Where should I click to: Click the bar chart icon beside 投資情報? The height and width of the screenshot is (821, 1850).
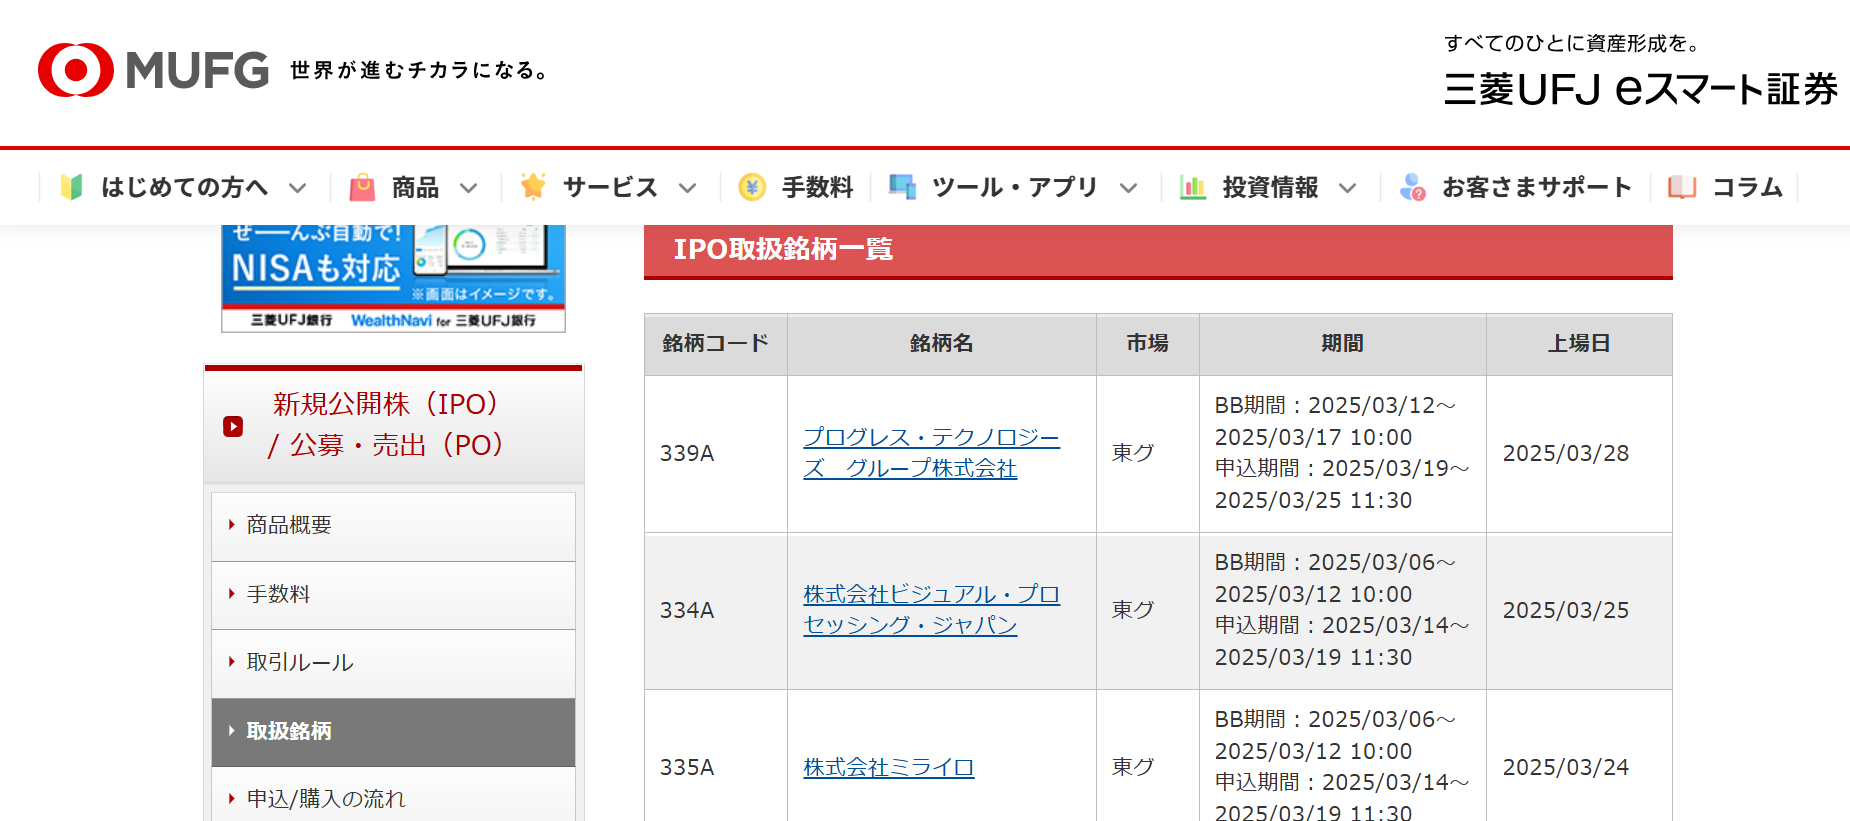pos(1192,187)
